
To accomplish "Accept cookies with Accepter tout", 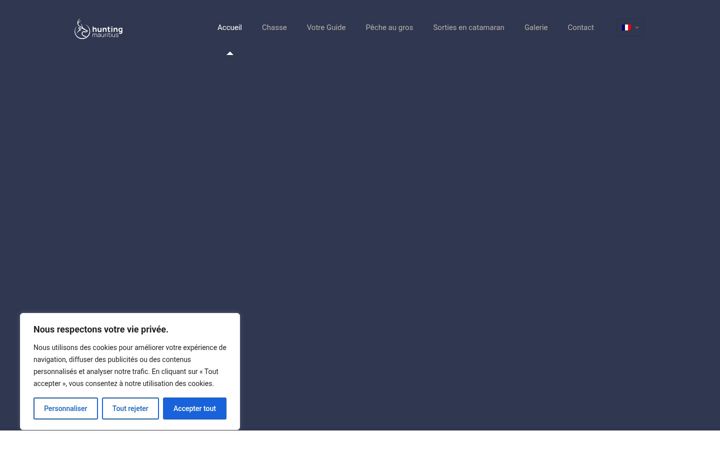I will pyautogui.click(x=195, y=408).
